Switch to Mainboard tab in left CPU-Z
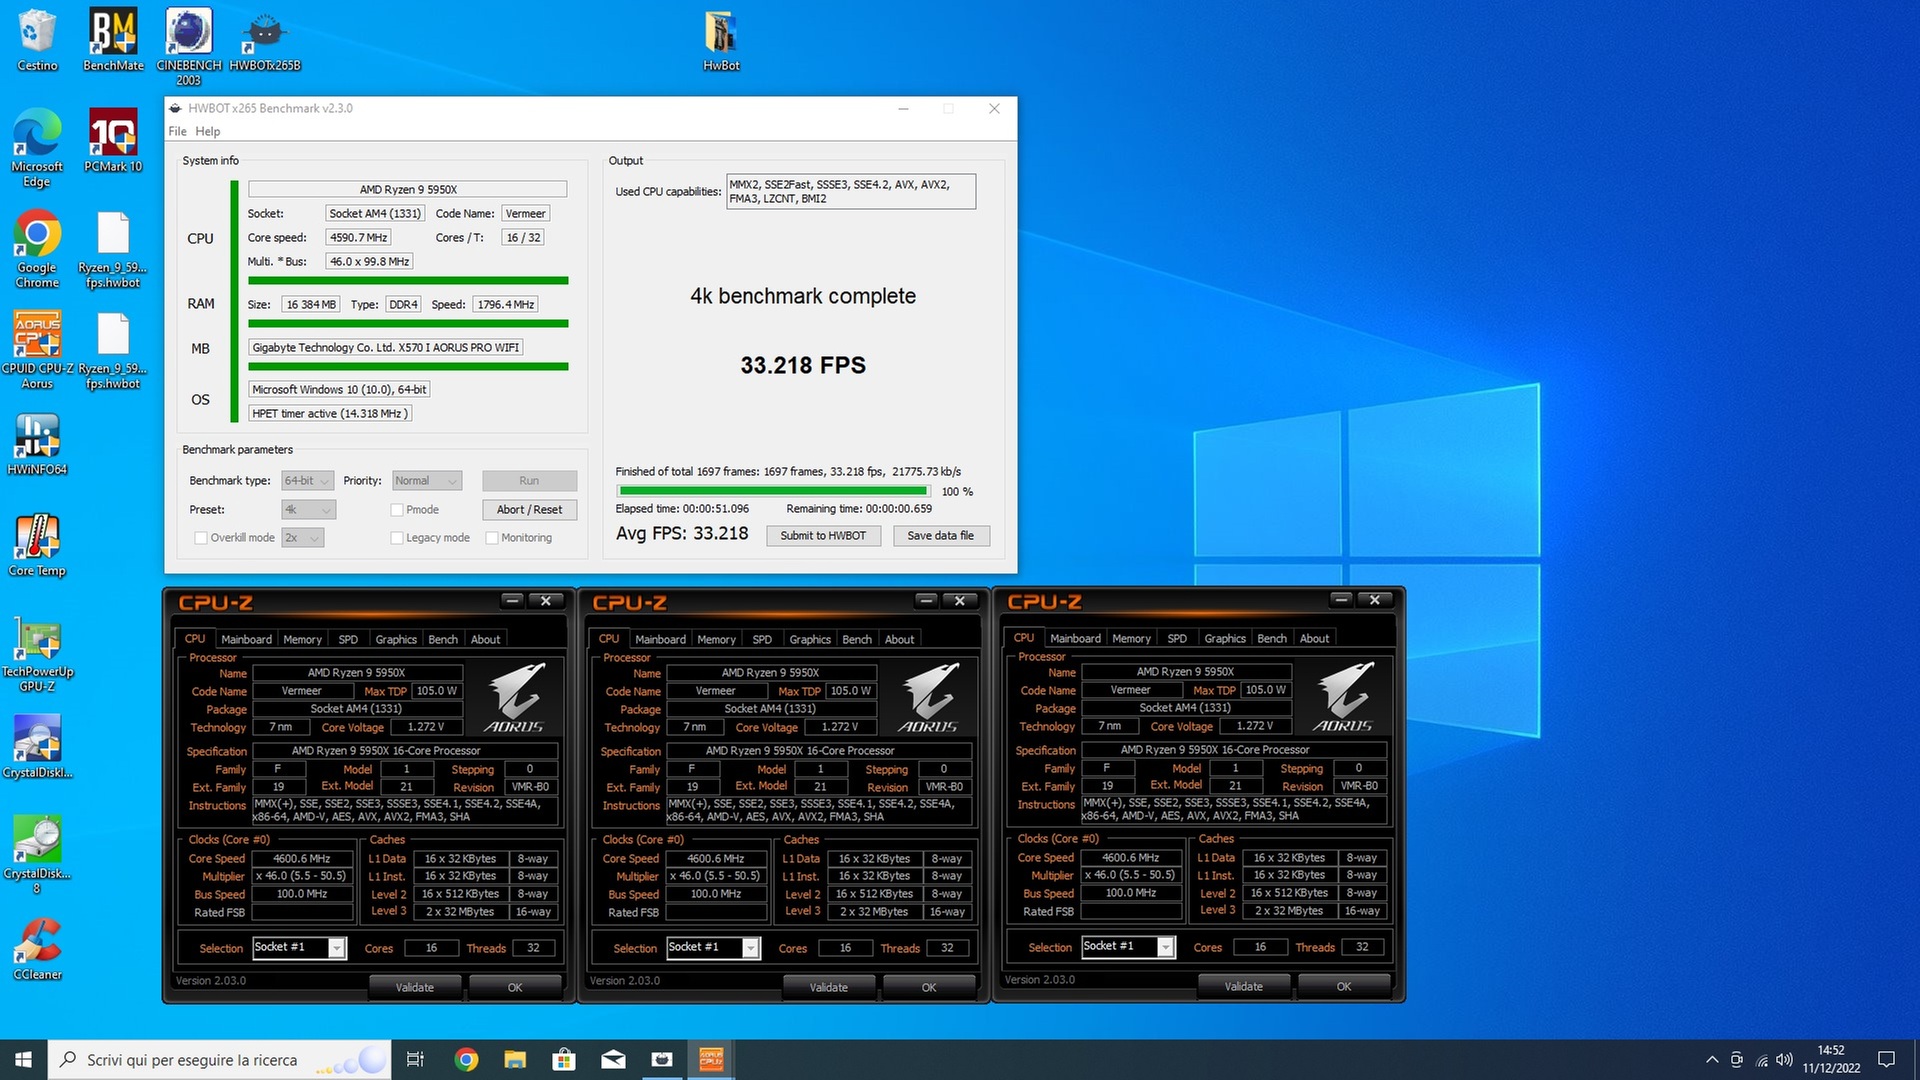1920x1080 pixels. 246,640
